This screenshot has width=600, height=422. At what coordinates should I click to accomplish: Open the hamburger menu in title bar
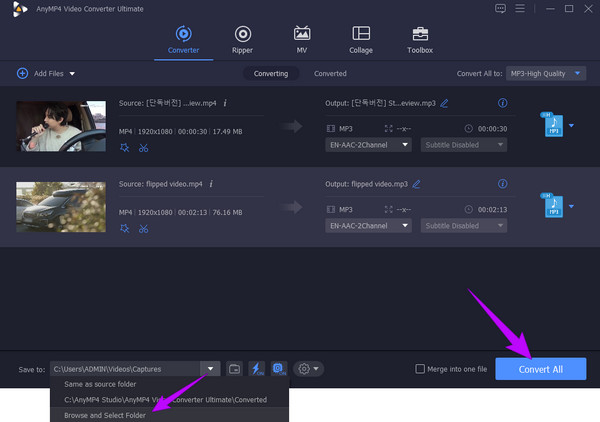coord(520,8)
